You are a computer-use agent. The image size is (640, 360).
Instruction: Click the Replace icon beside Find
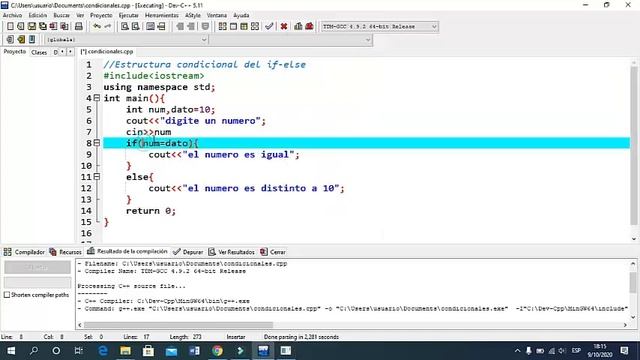(136, 27)
